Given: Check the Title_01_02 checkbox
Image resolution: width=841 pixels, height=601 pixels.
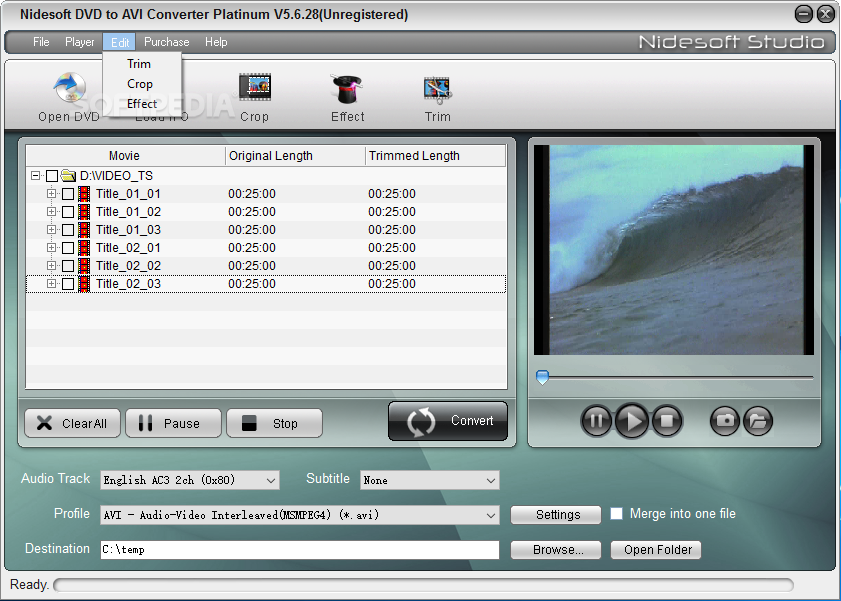Looking at the screenshot, I should pos(68,212).
